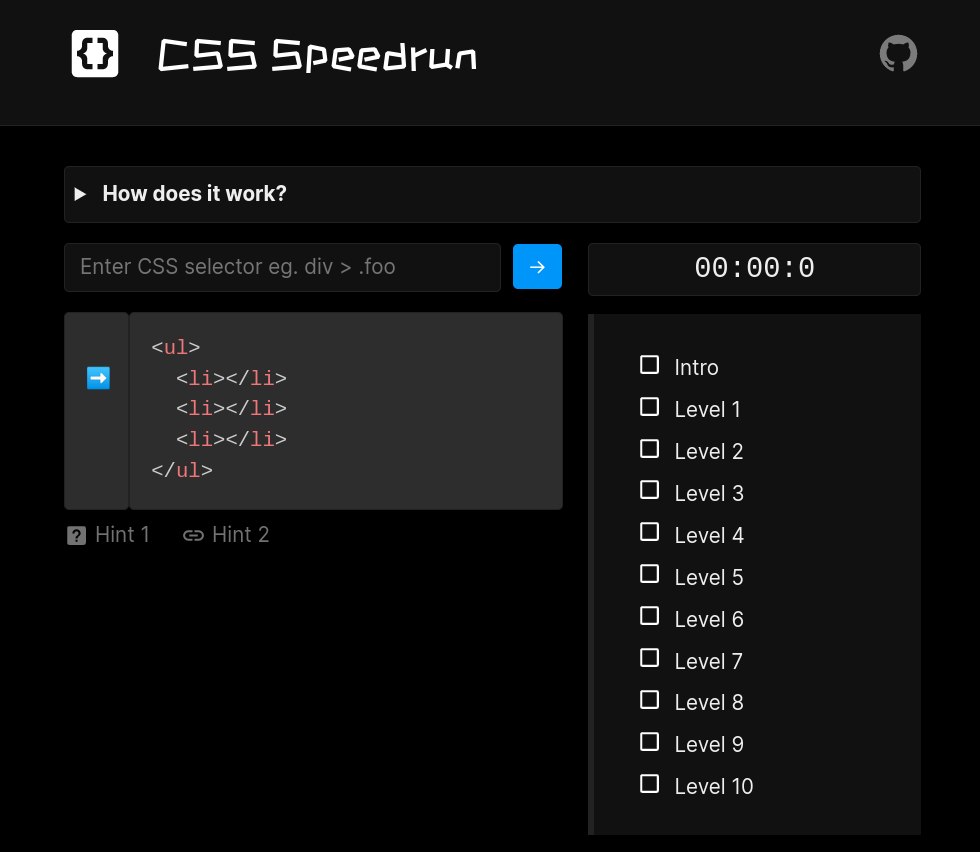Check the Level 3 checkbox
980x852 pixels.
[x=649, y=490]
